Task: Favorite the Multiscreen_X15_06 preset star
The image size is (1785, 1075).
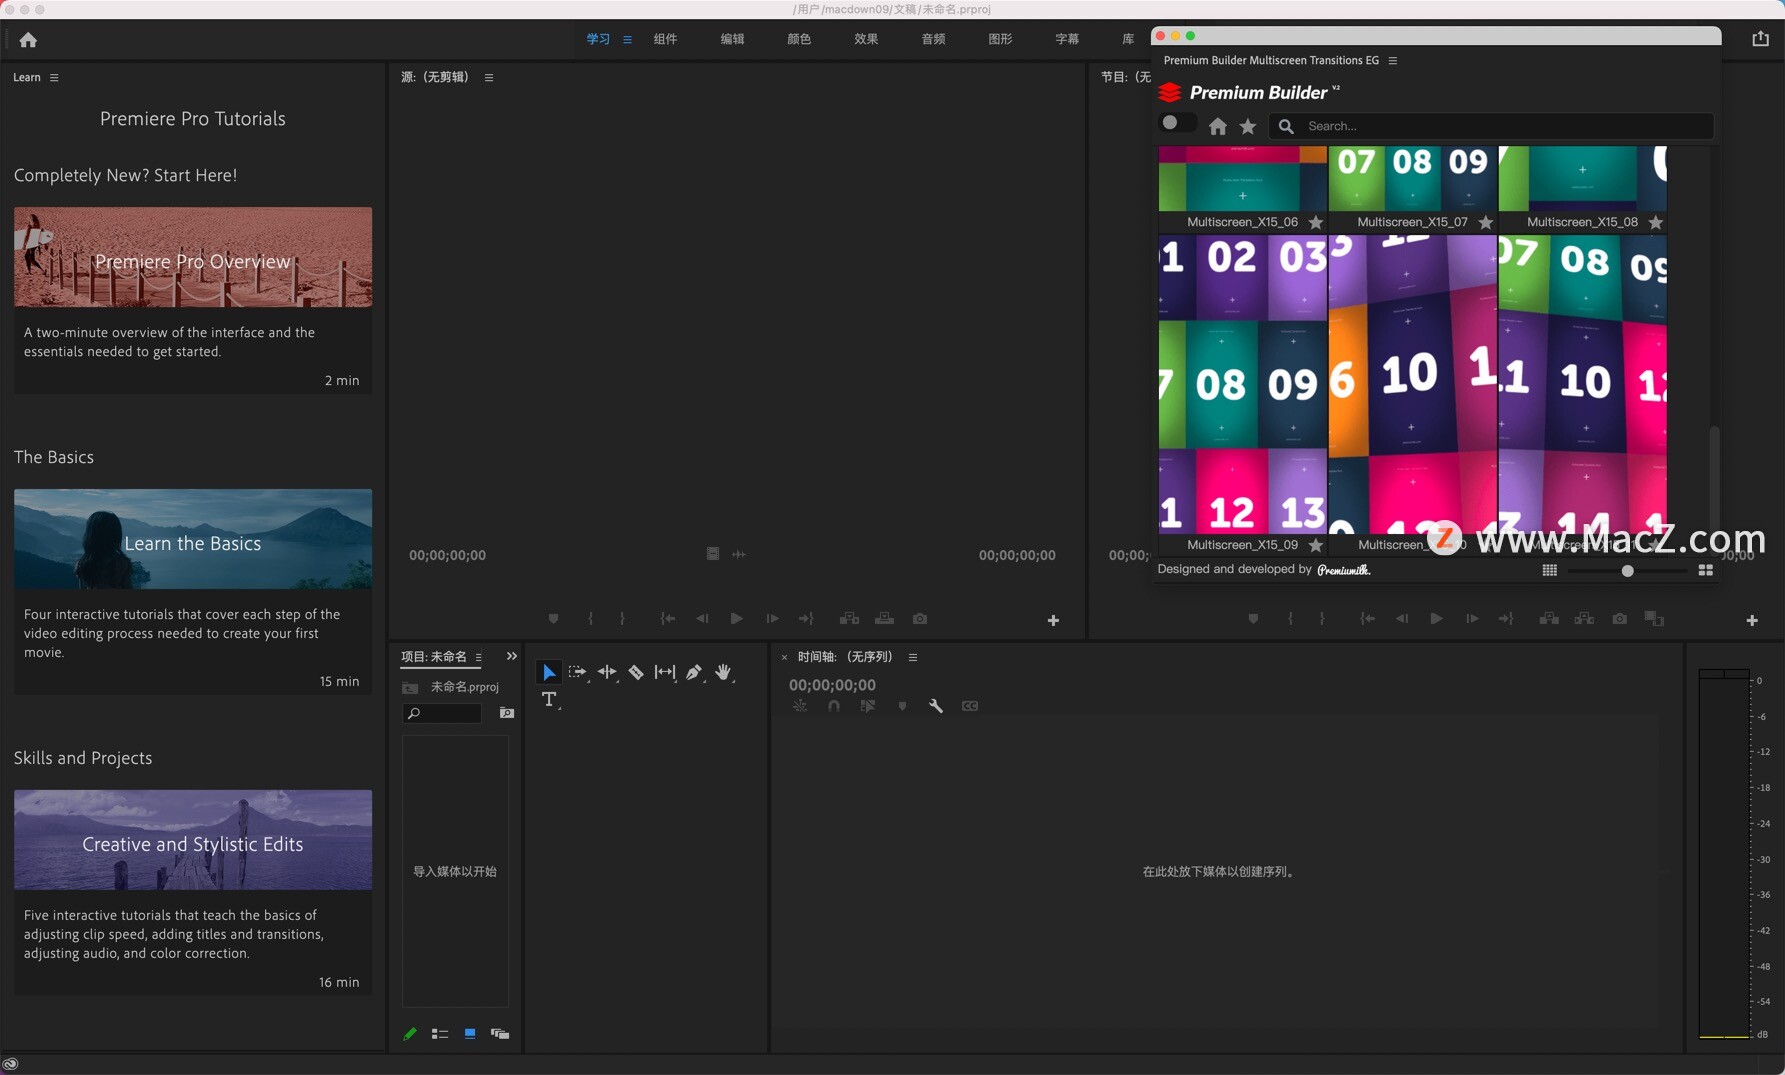Action: tap(1316, 223)
